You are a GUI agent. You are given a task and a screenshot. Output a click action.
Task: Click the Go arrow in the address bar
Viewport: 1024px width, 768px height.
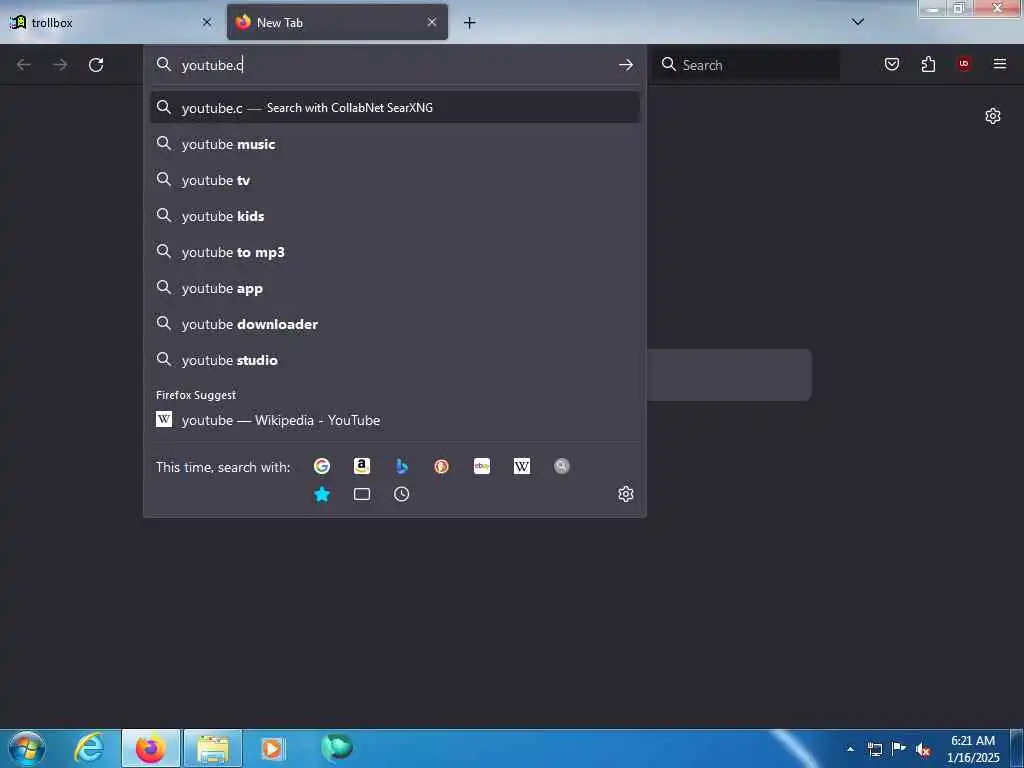point(626,65)
